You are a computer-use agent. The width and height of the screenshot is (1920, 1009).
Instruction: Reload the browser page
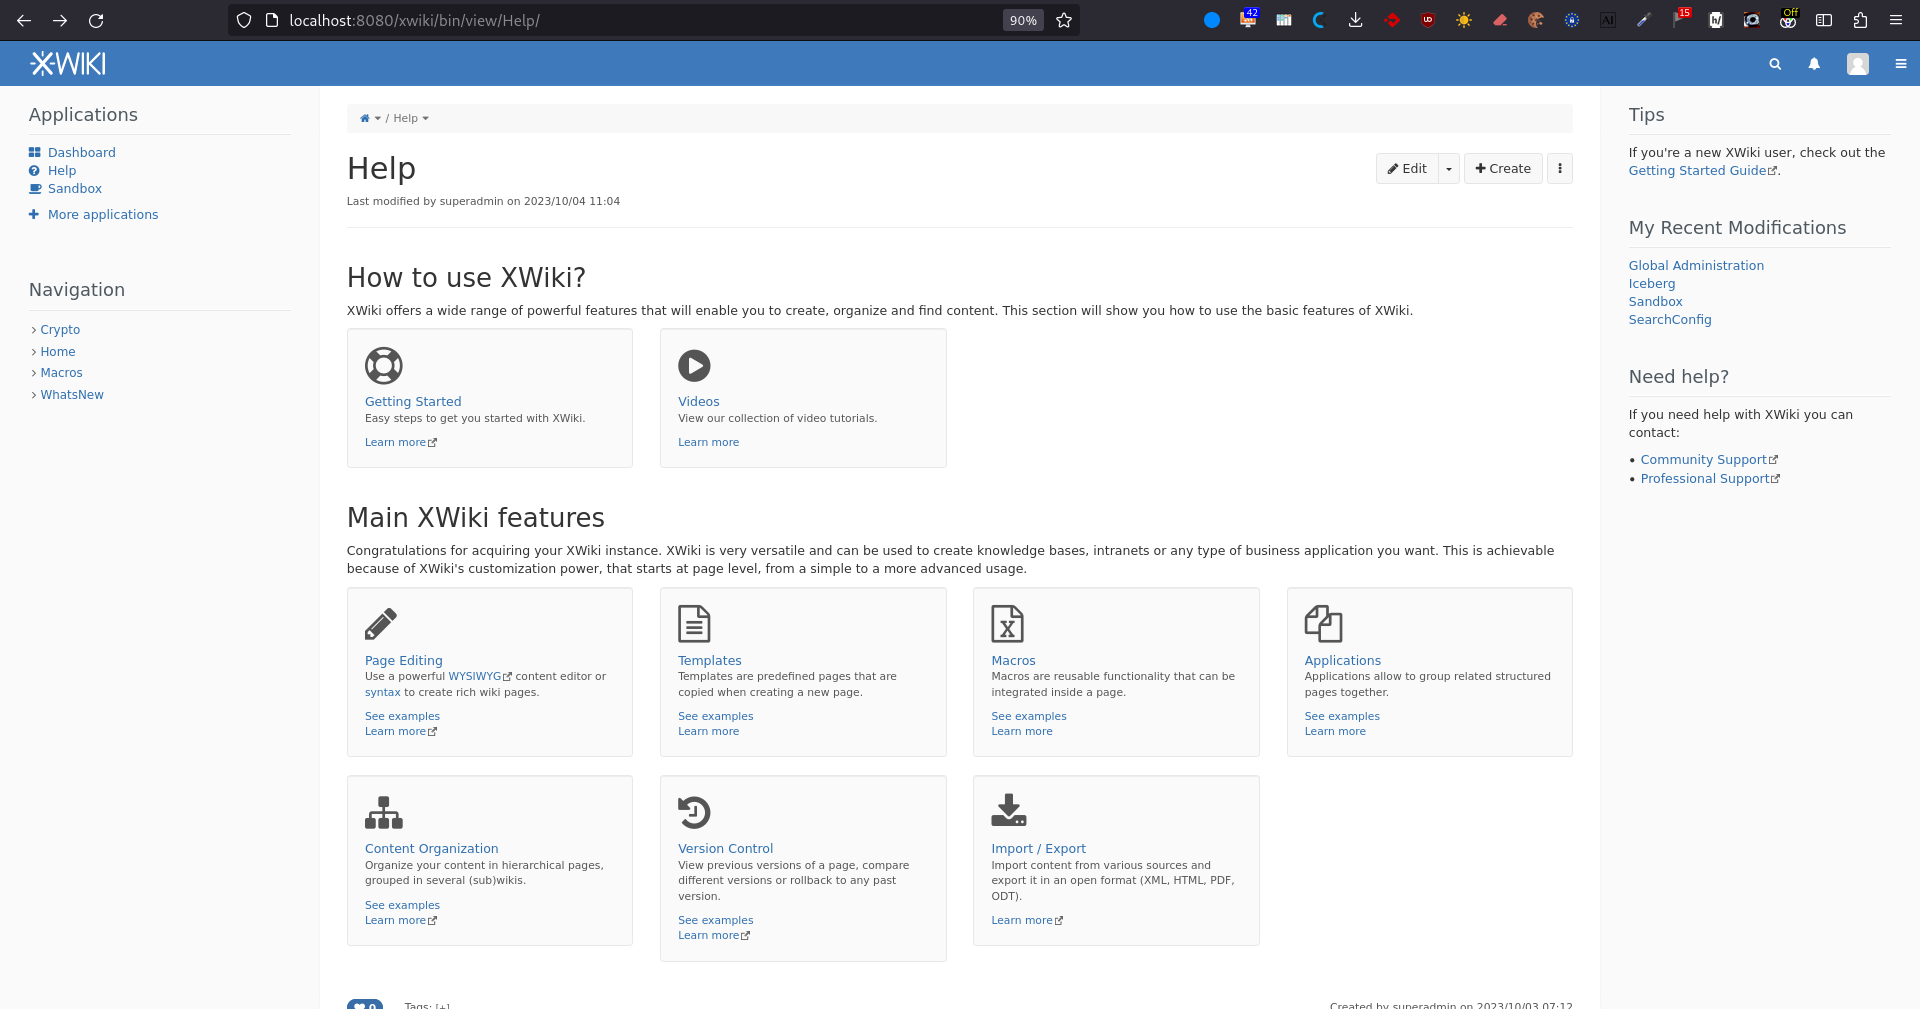96,20
